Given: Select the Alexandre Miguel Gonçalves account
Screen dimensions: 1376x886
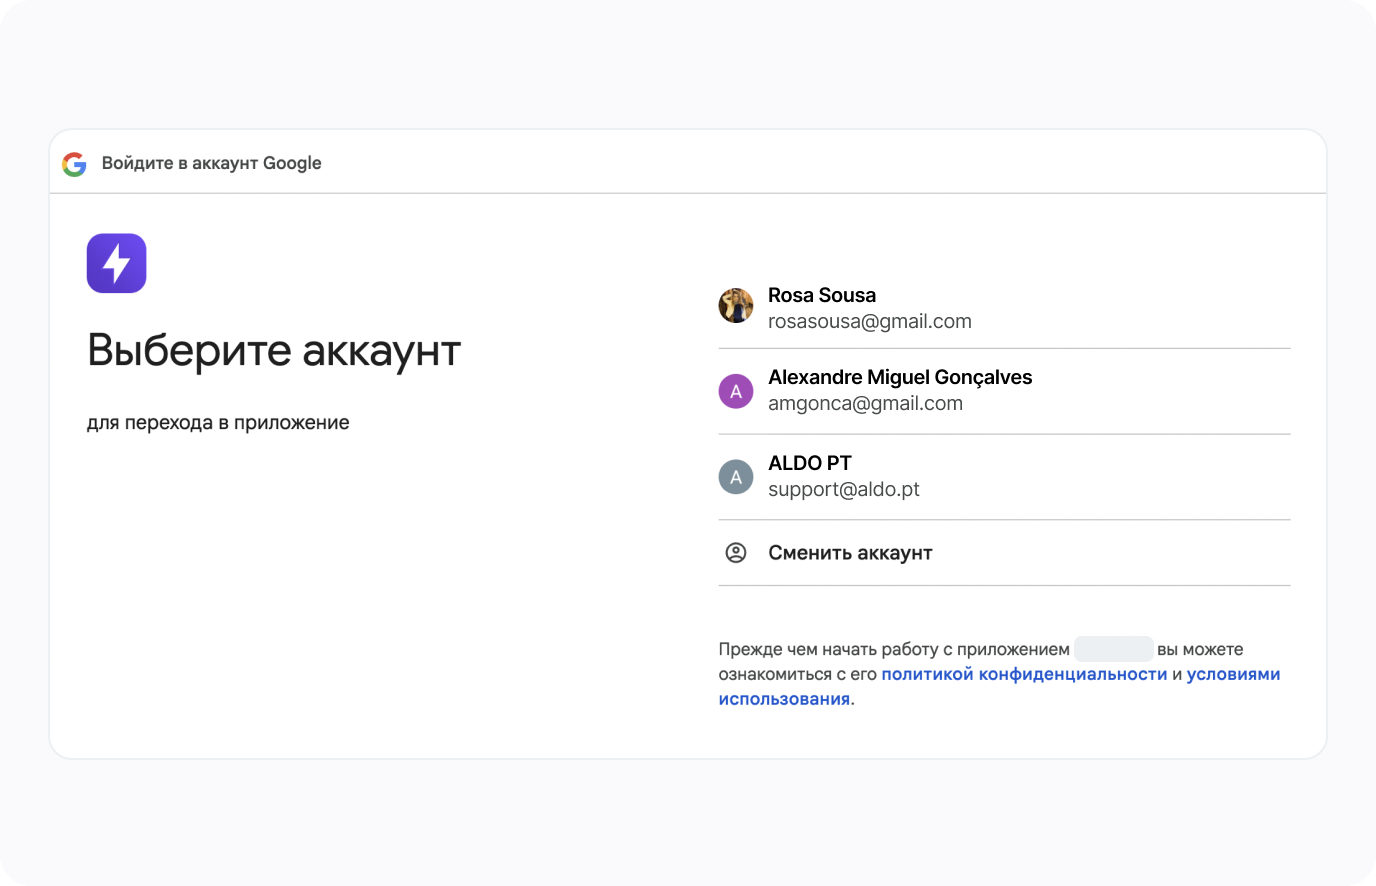Looking at the screenshot, I should click(899, 377).
